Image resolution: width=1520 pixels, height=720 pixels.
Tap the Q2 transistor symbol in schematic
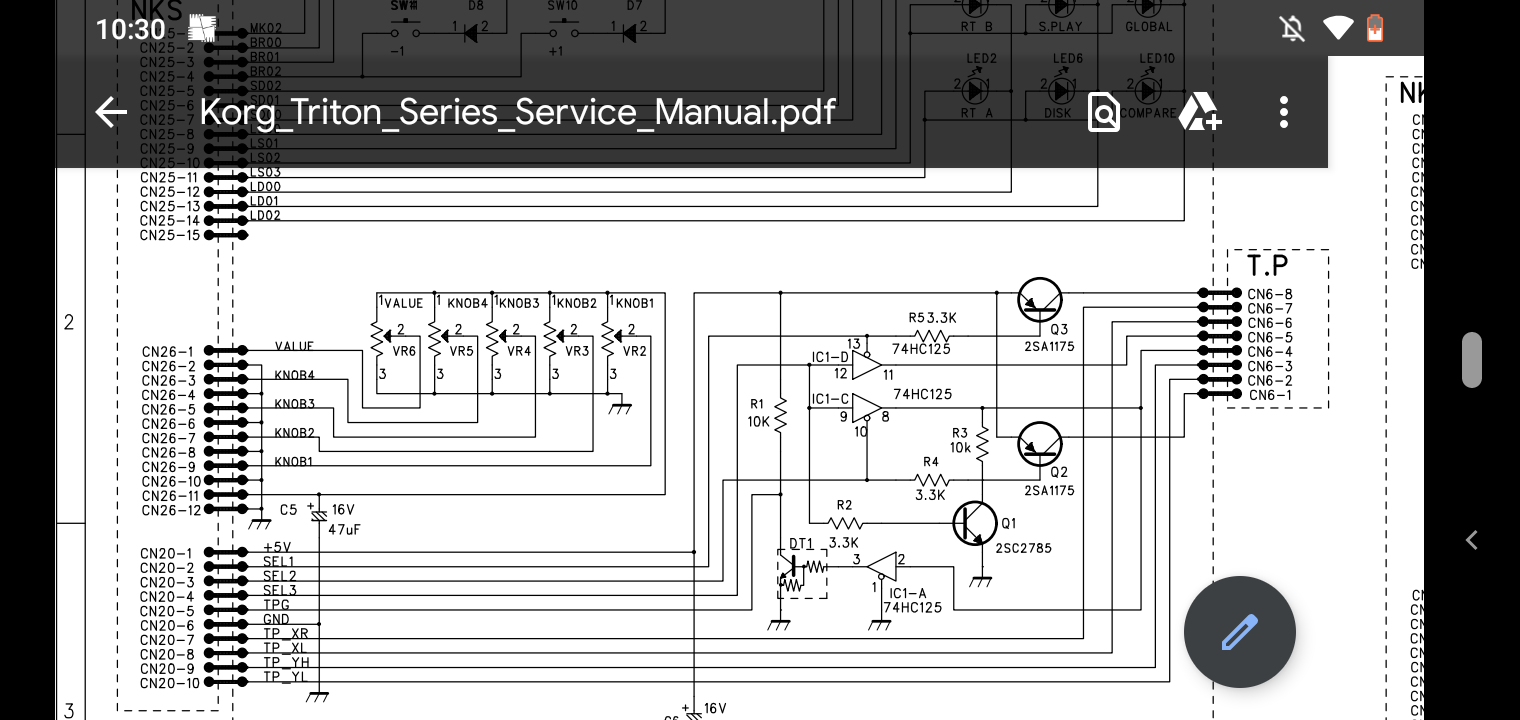[1040, 443]
